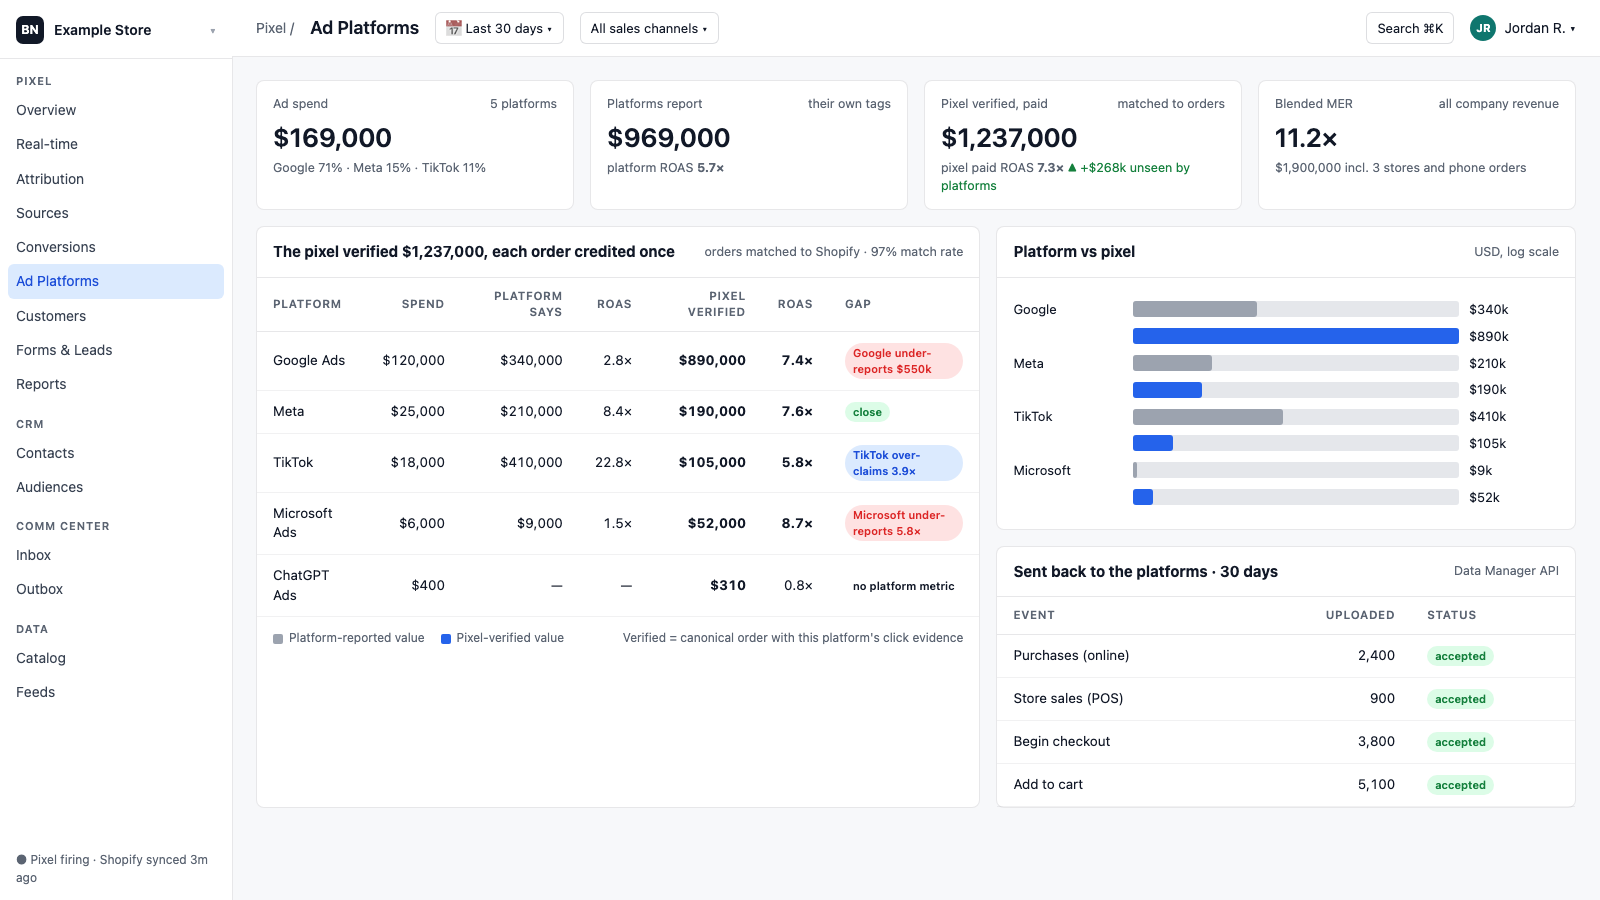Select Ad Platforms in the sidebar
The image size is (1600, 900).
pyautogui.click(x=116, y=281)
